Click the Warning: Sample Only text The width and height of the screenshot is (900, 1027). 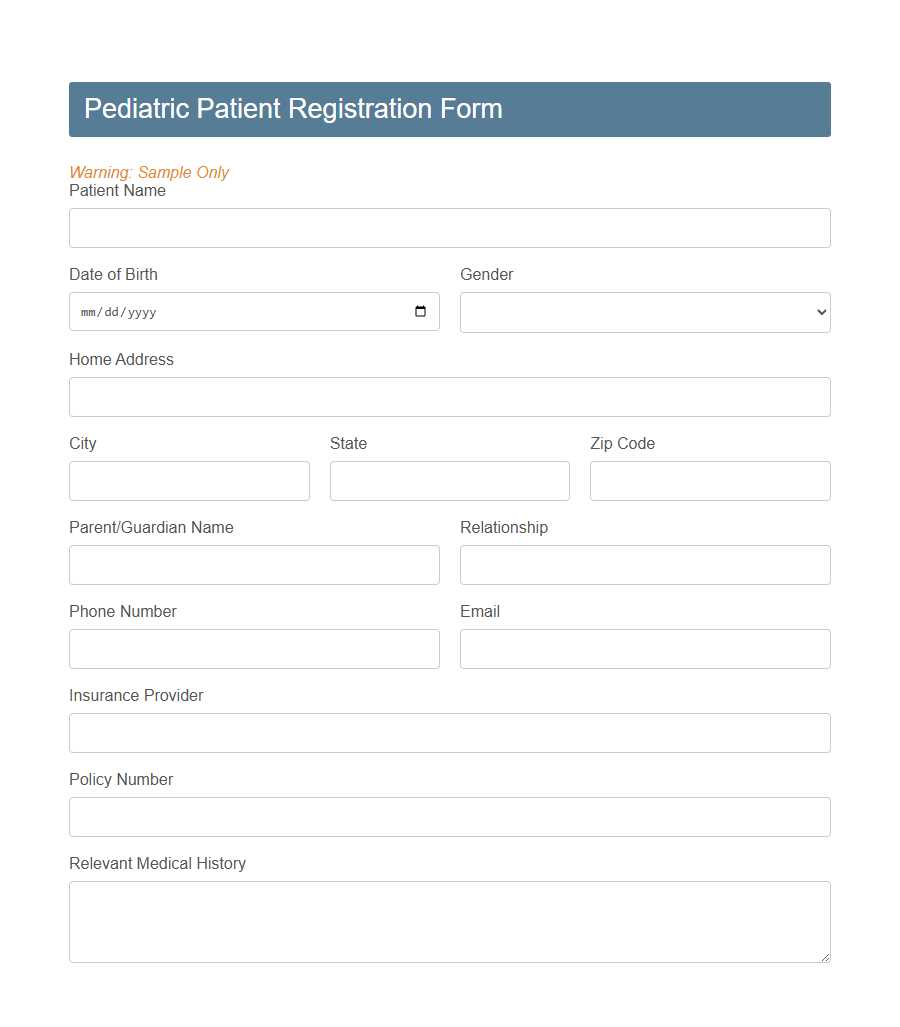click(148, 172)
